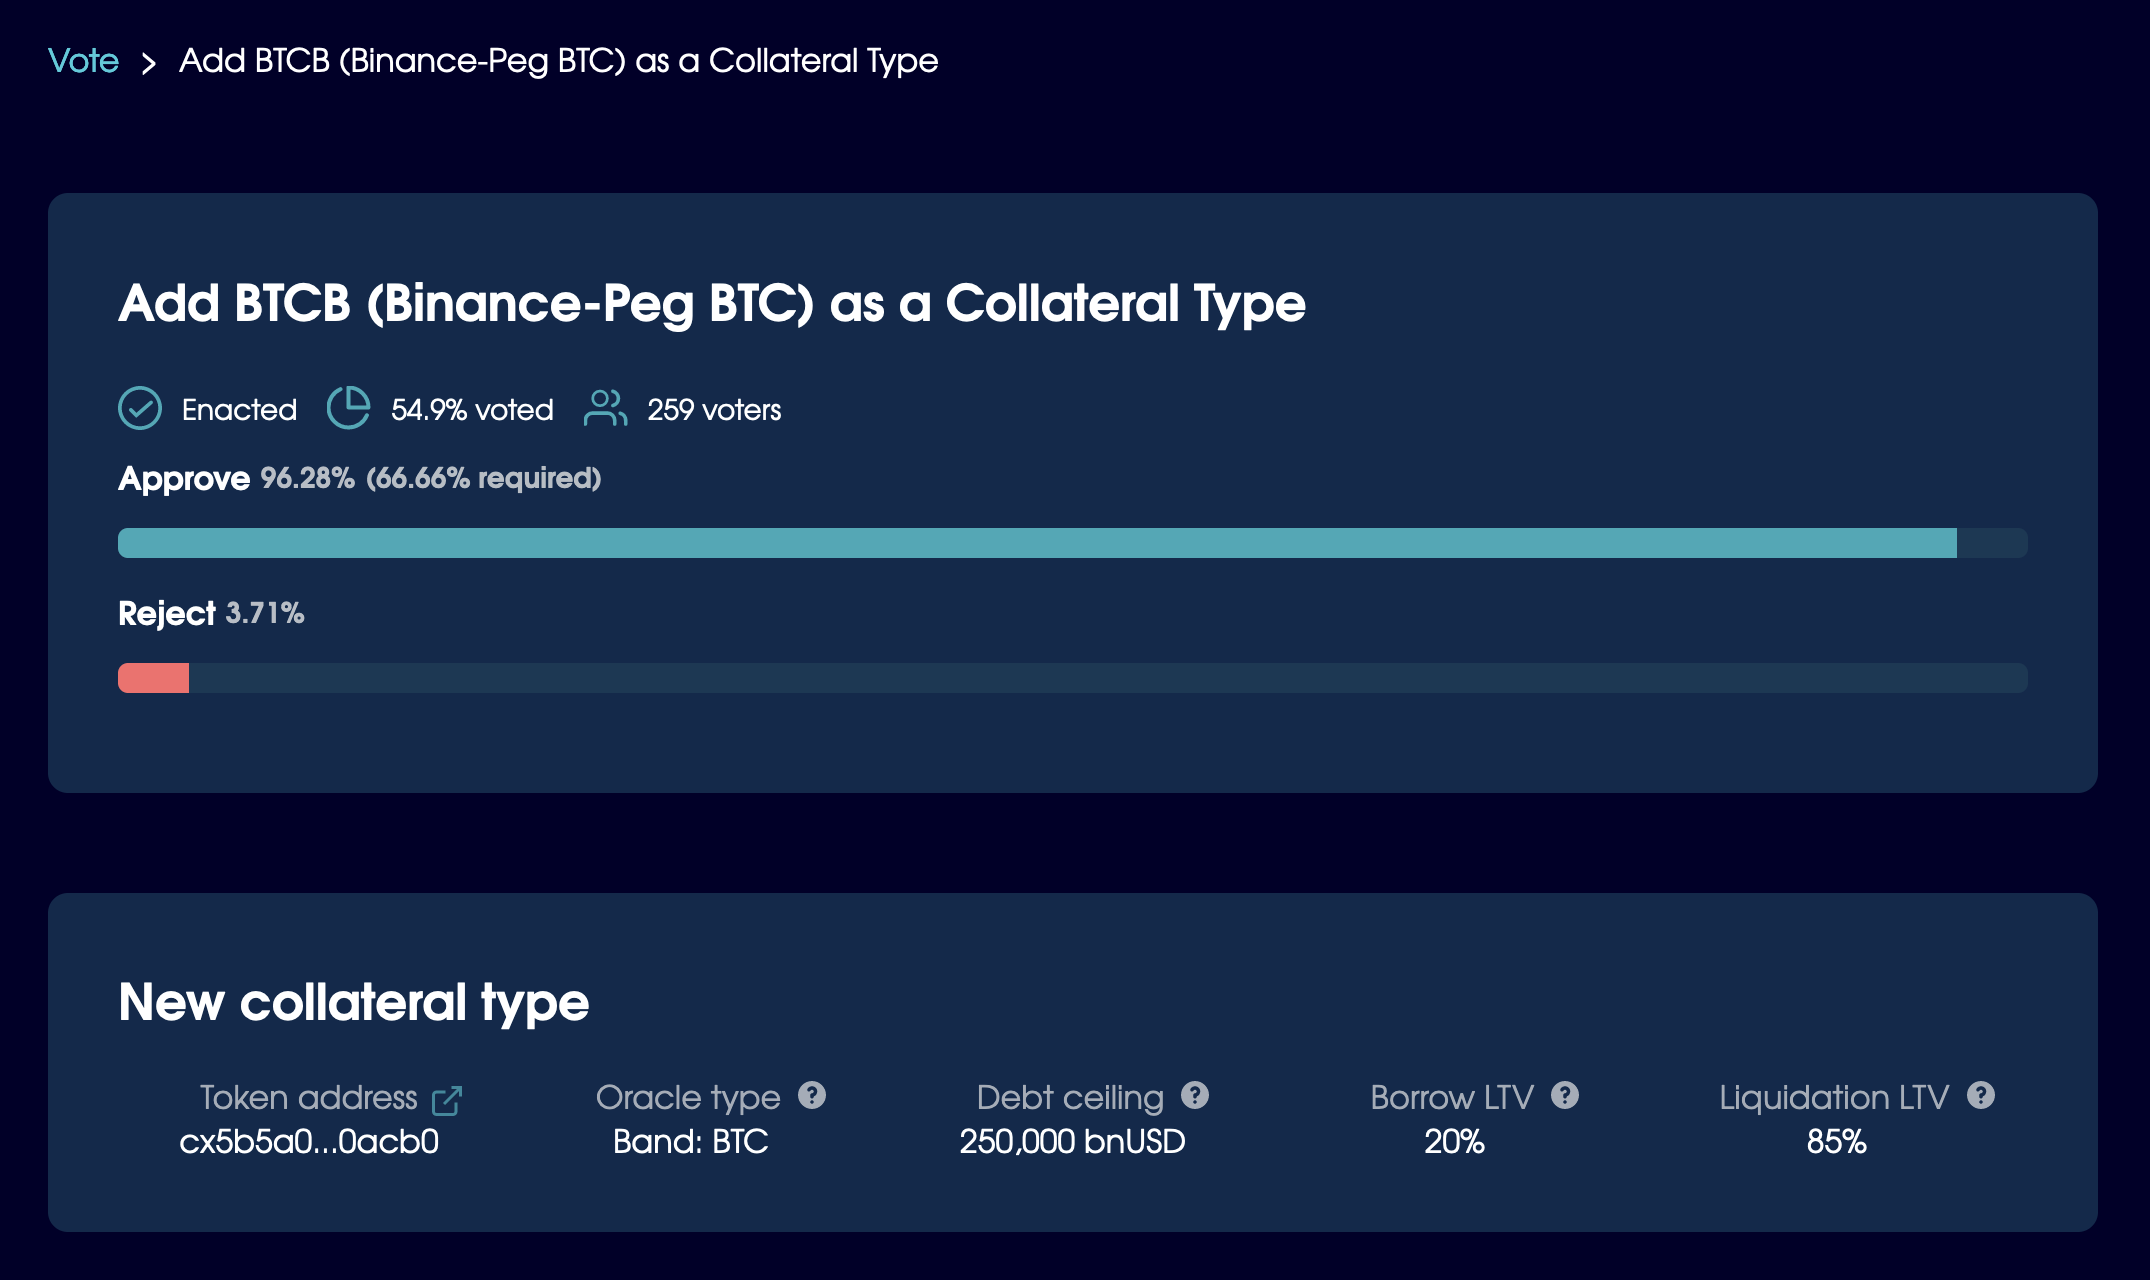Click the breadcrumb proposal title text
The height and width of the screenshot is (1280, 2150).
coord(558,61)
